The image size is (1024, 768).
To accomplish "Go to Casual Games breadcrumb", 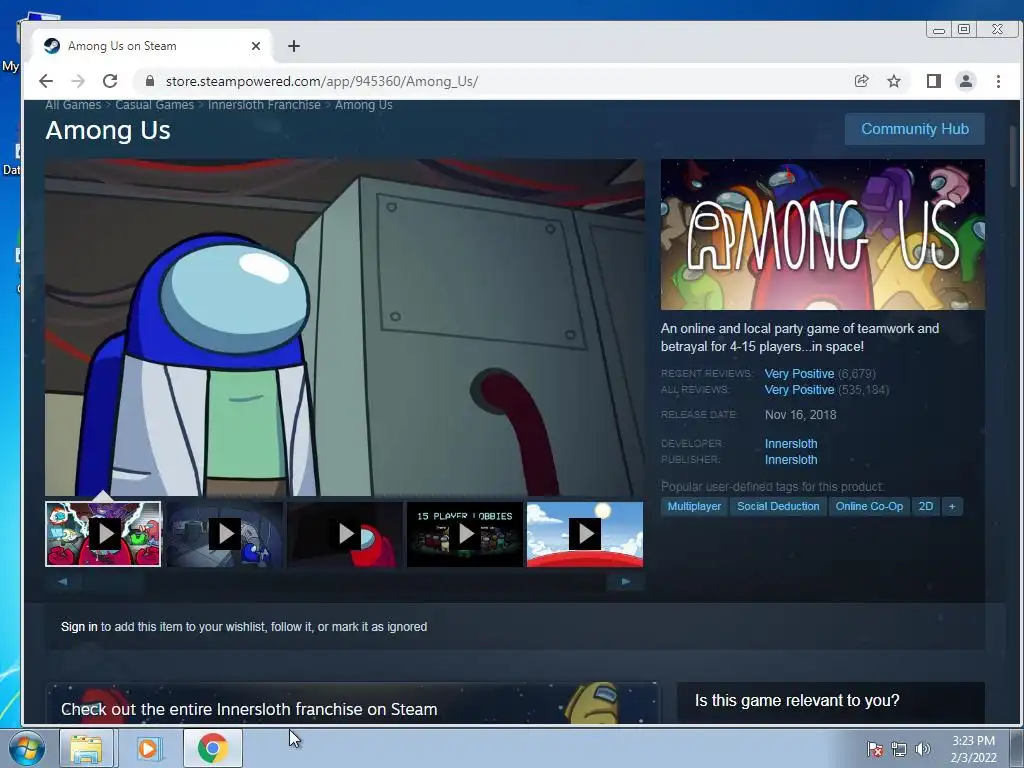I will 155,105.
